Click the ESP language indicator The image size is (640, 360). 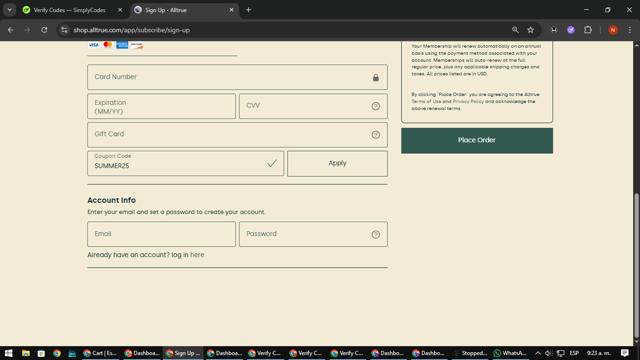(574, 353)
